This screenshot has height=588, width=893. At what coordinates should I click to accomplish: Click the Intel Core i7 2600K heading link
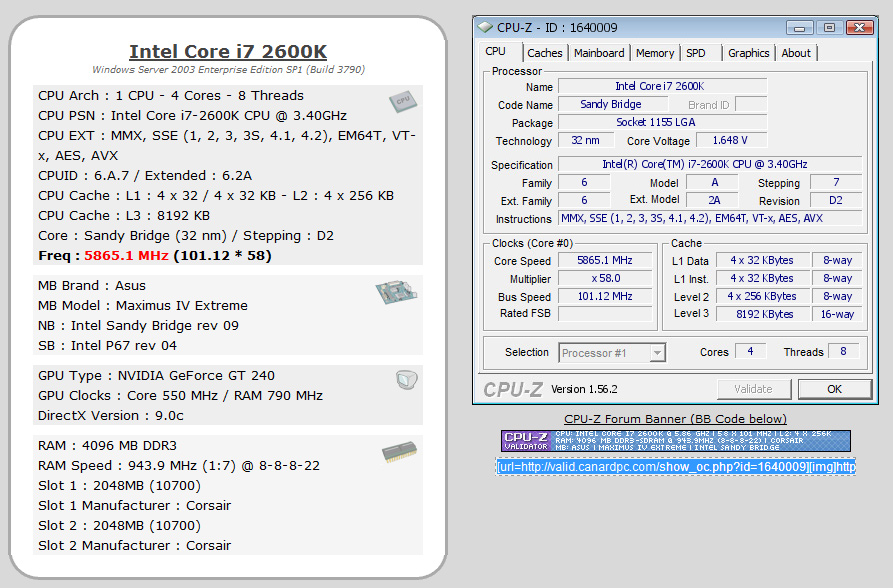(228, 52)
